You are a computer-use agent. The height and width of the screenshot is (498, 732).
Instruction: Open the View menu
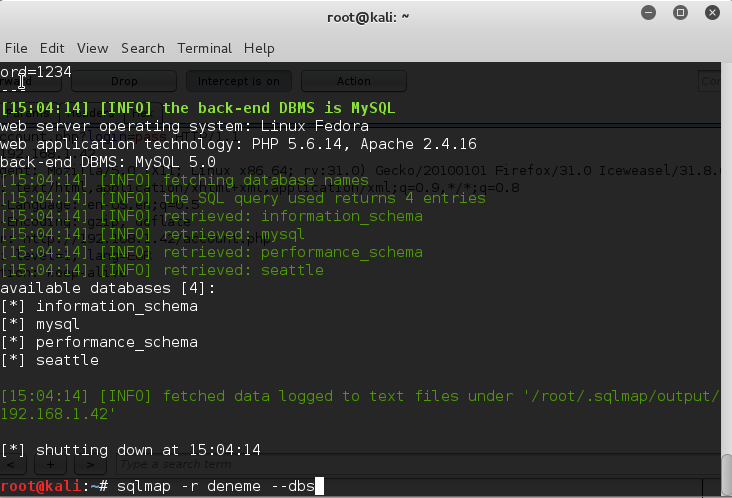coord(92,48)
